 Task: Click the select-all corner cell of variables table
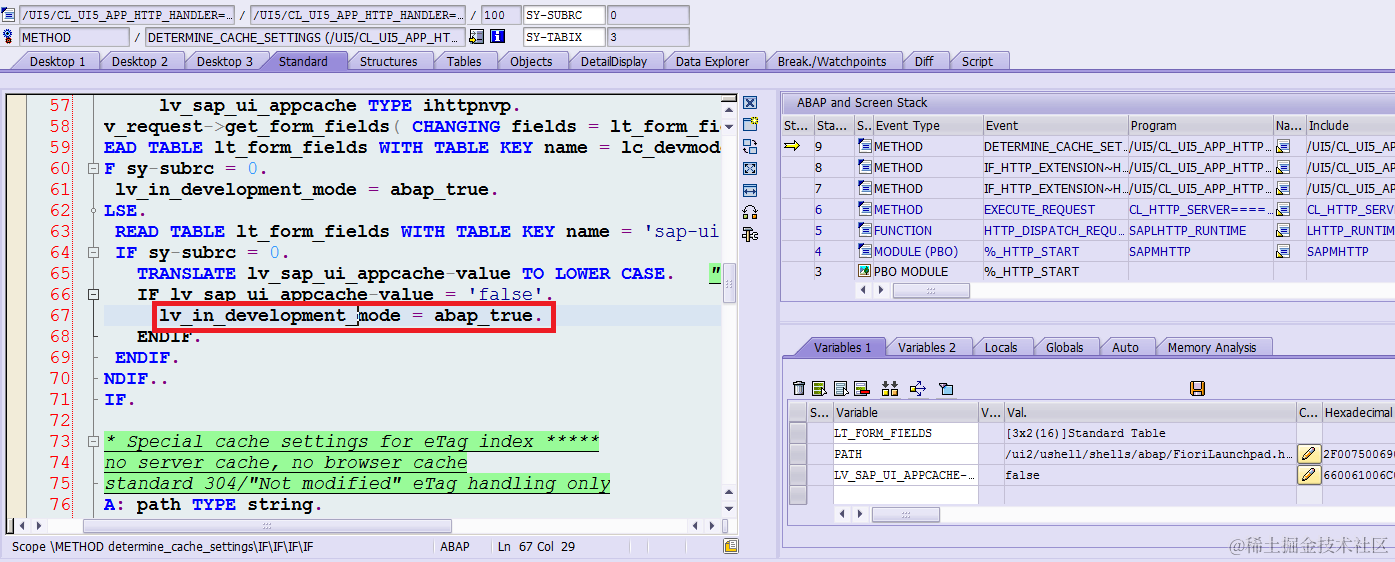(x=797, y=412)
